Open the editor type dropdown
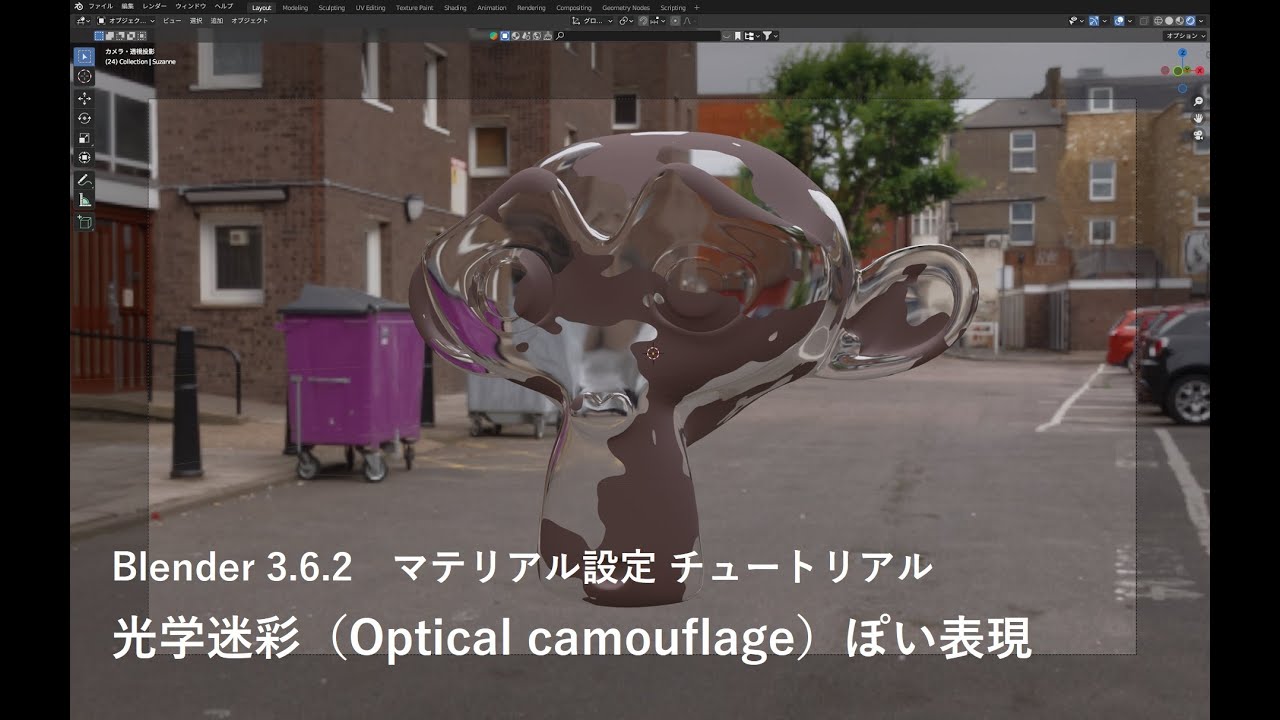This screenshot has height=720, width=1280. point(83,21)
